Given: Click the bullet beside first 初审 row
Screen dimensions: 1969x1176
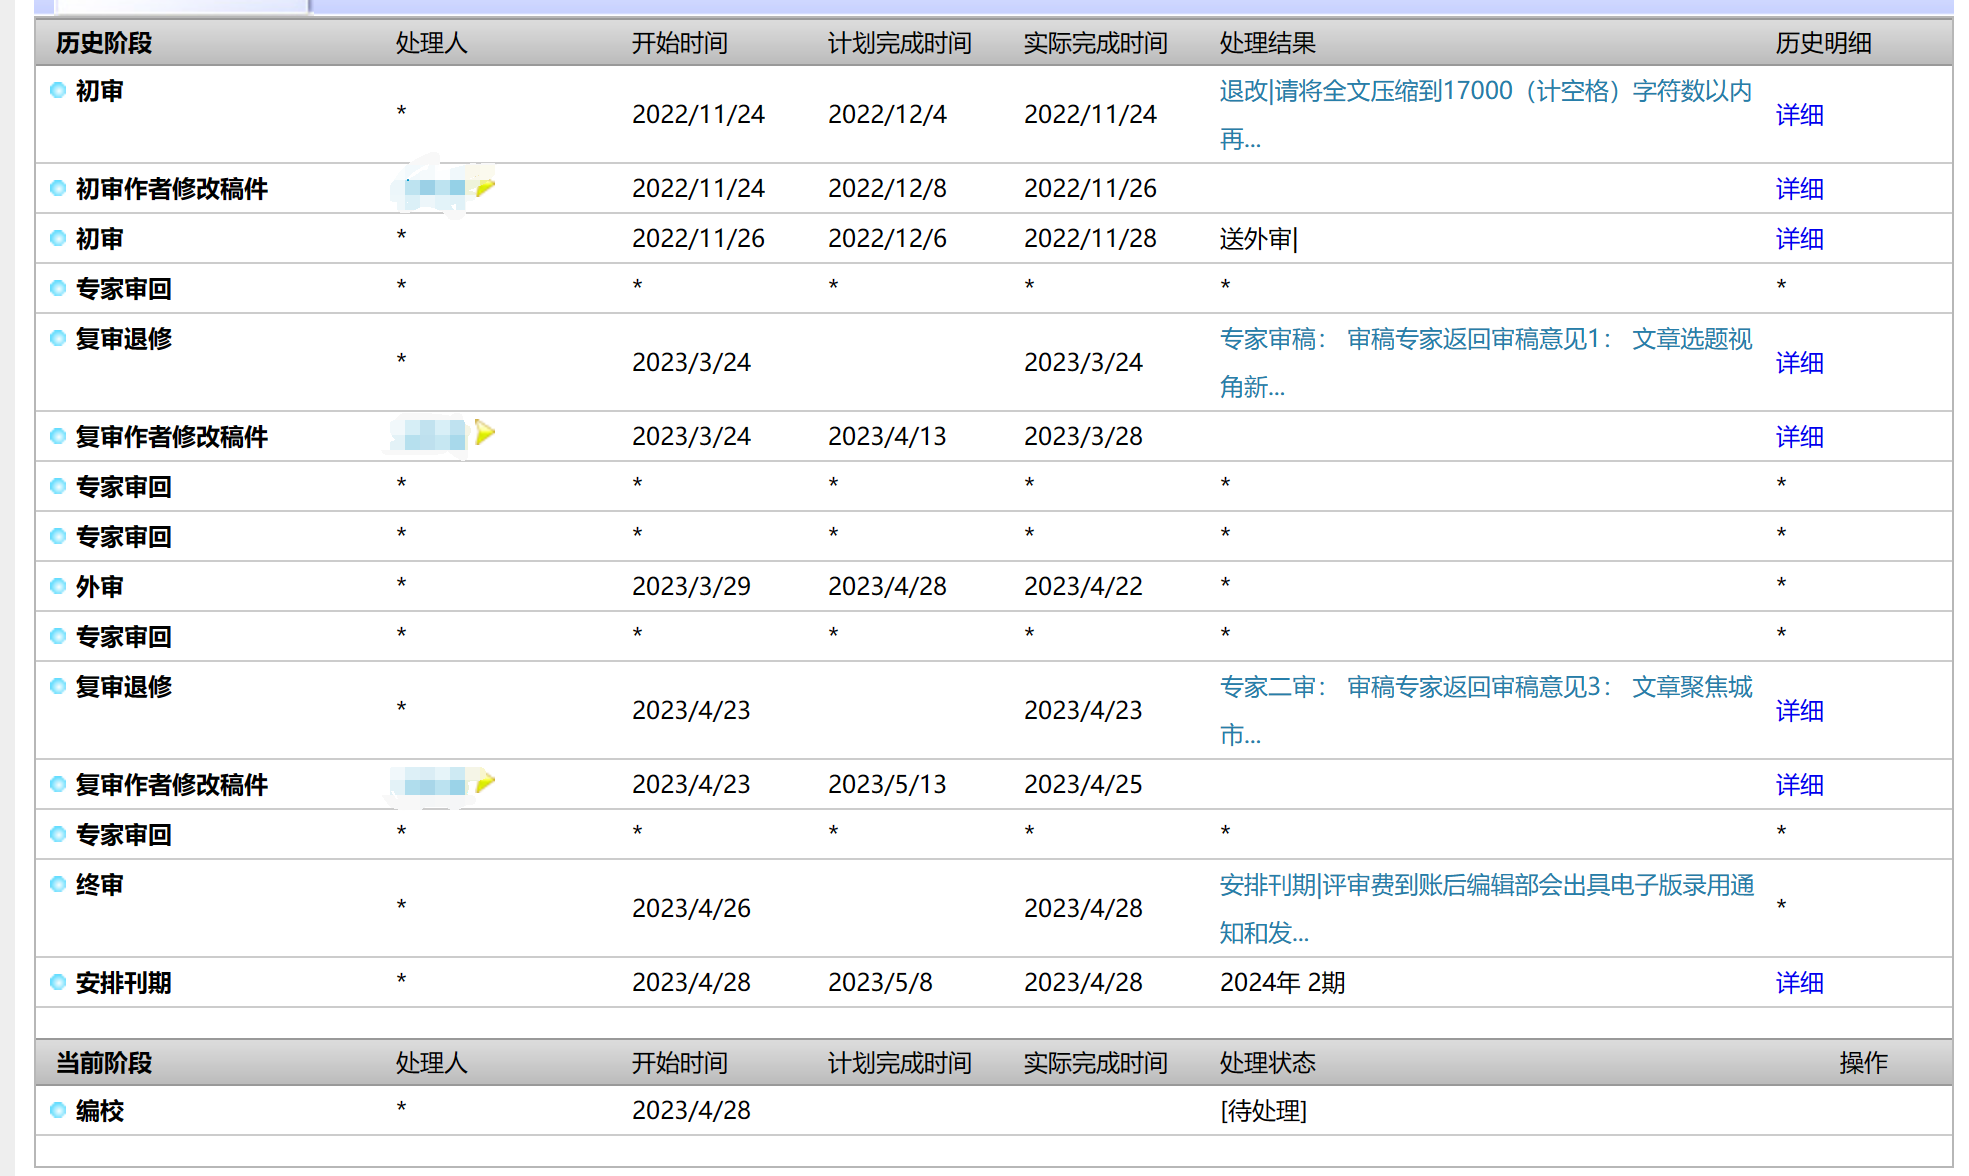Looking at the screenshot, I should click(58, 90).
